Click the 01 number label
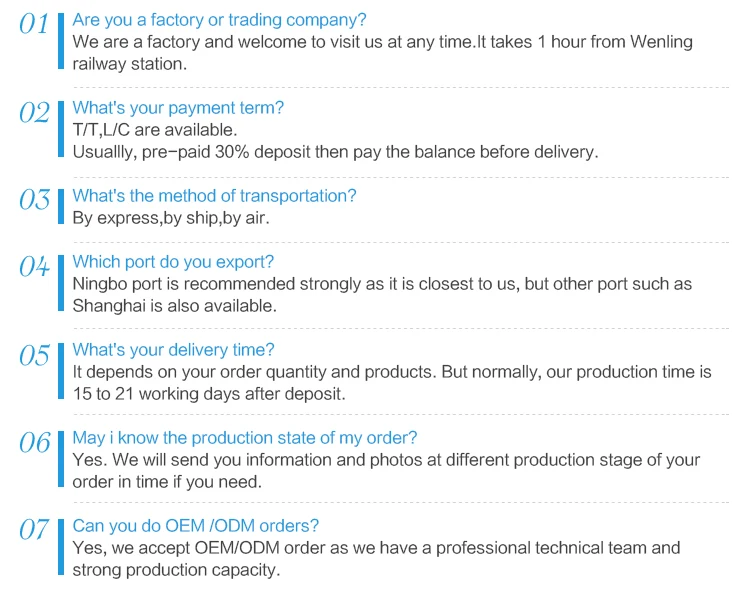 coord(34,25)
